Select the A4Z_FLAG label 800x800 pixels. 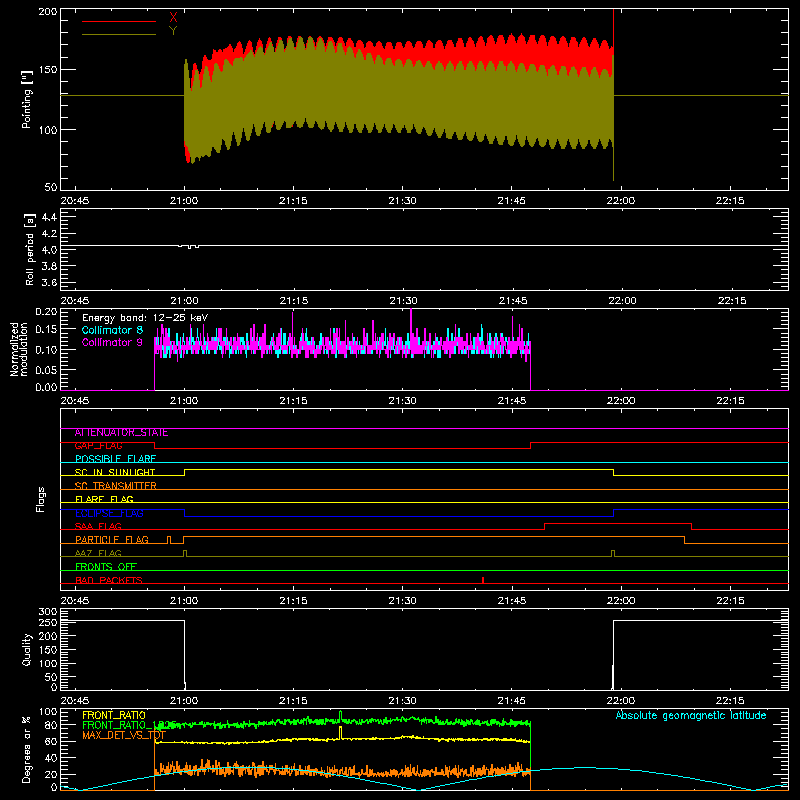point(98,553)
